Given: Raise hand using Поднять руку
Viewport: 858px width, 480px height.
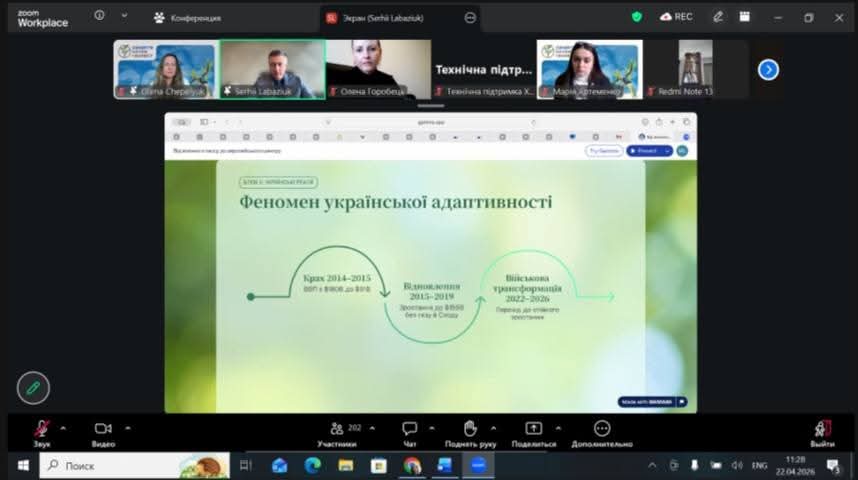Looking at the screenshot, I should click(x=470, y=429).
